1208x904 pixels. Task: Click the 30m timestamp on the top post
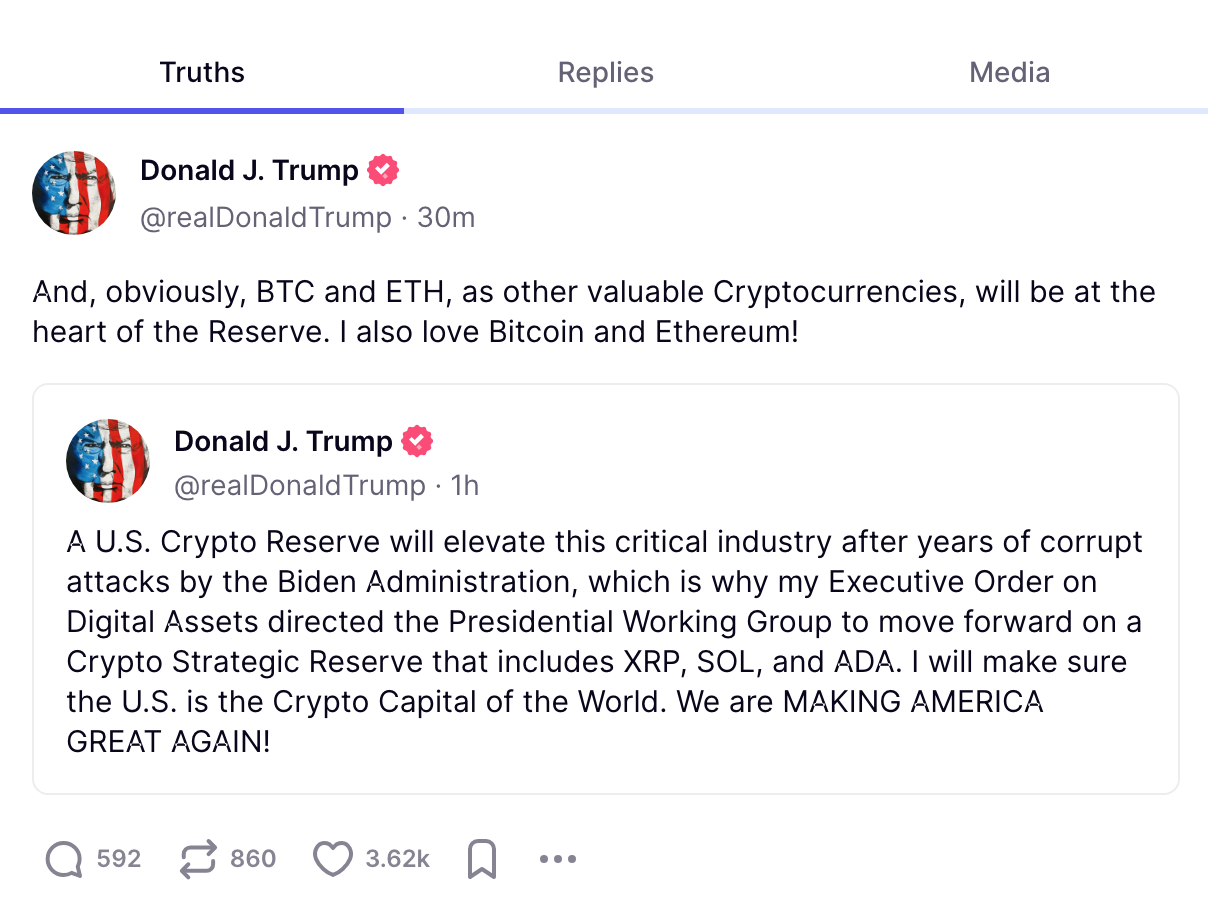coord(446,217)
